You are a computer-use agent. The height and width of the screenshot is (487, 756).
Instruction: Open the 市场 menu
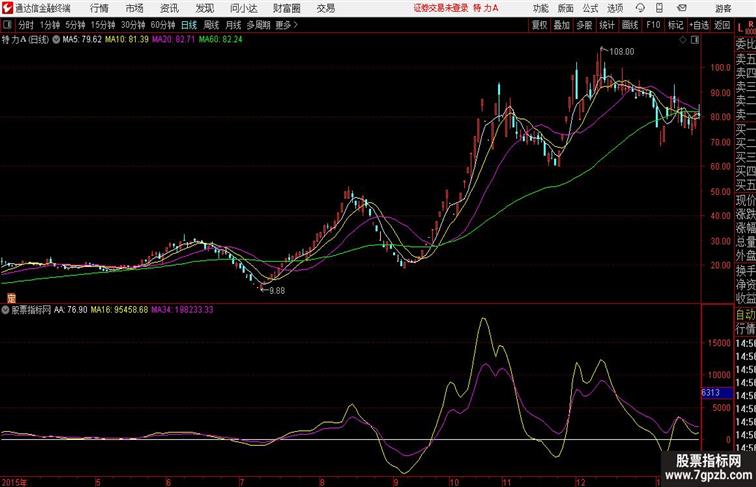click(x=135, y=8)
